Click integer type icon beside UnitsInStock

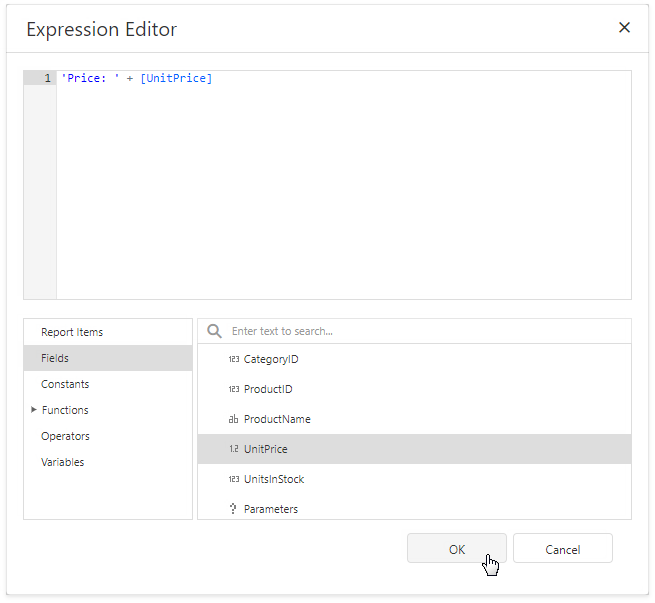point(234,479)
